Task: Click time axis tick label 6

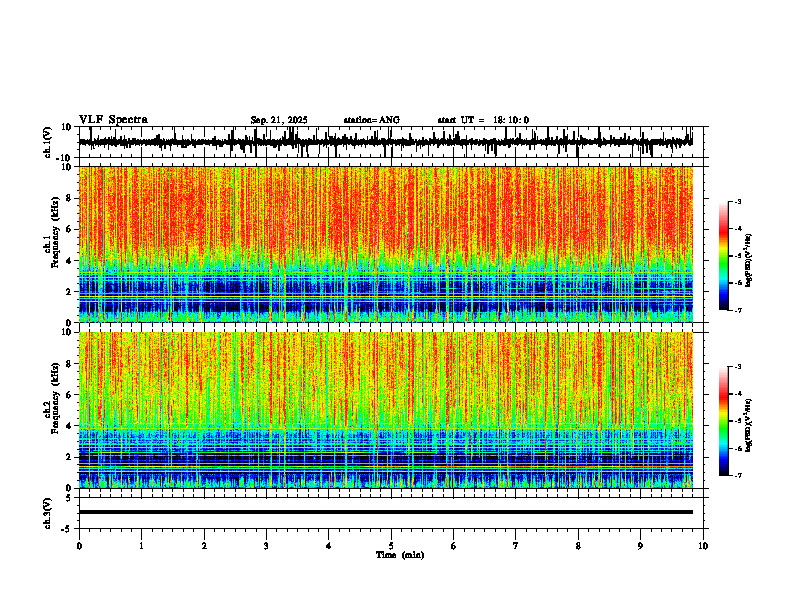Action: click(x=453, y=546)
